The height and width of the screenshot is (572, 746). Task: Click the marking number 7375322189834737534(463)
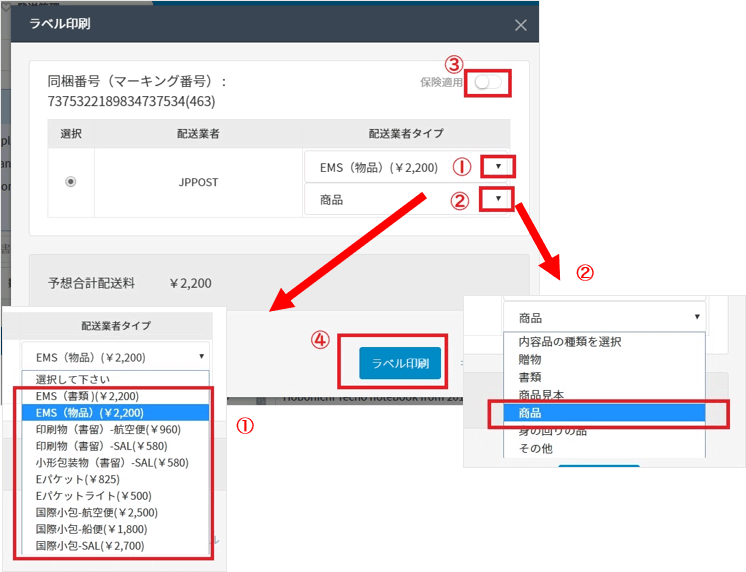pyautogui.click(x=131, y=101)
